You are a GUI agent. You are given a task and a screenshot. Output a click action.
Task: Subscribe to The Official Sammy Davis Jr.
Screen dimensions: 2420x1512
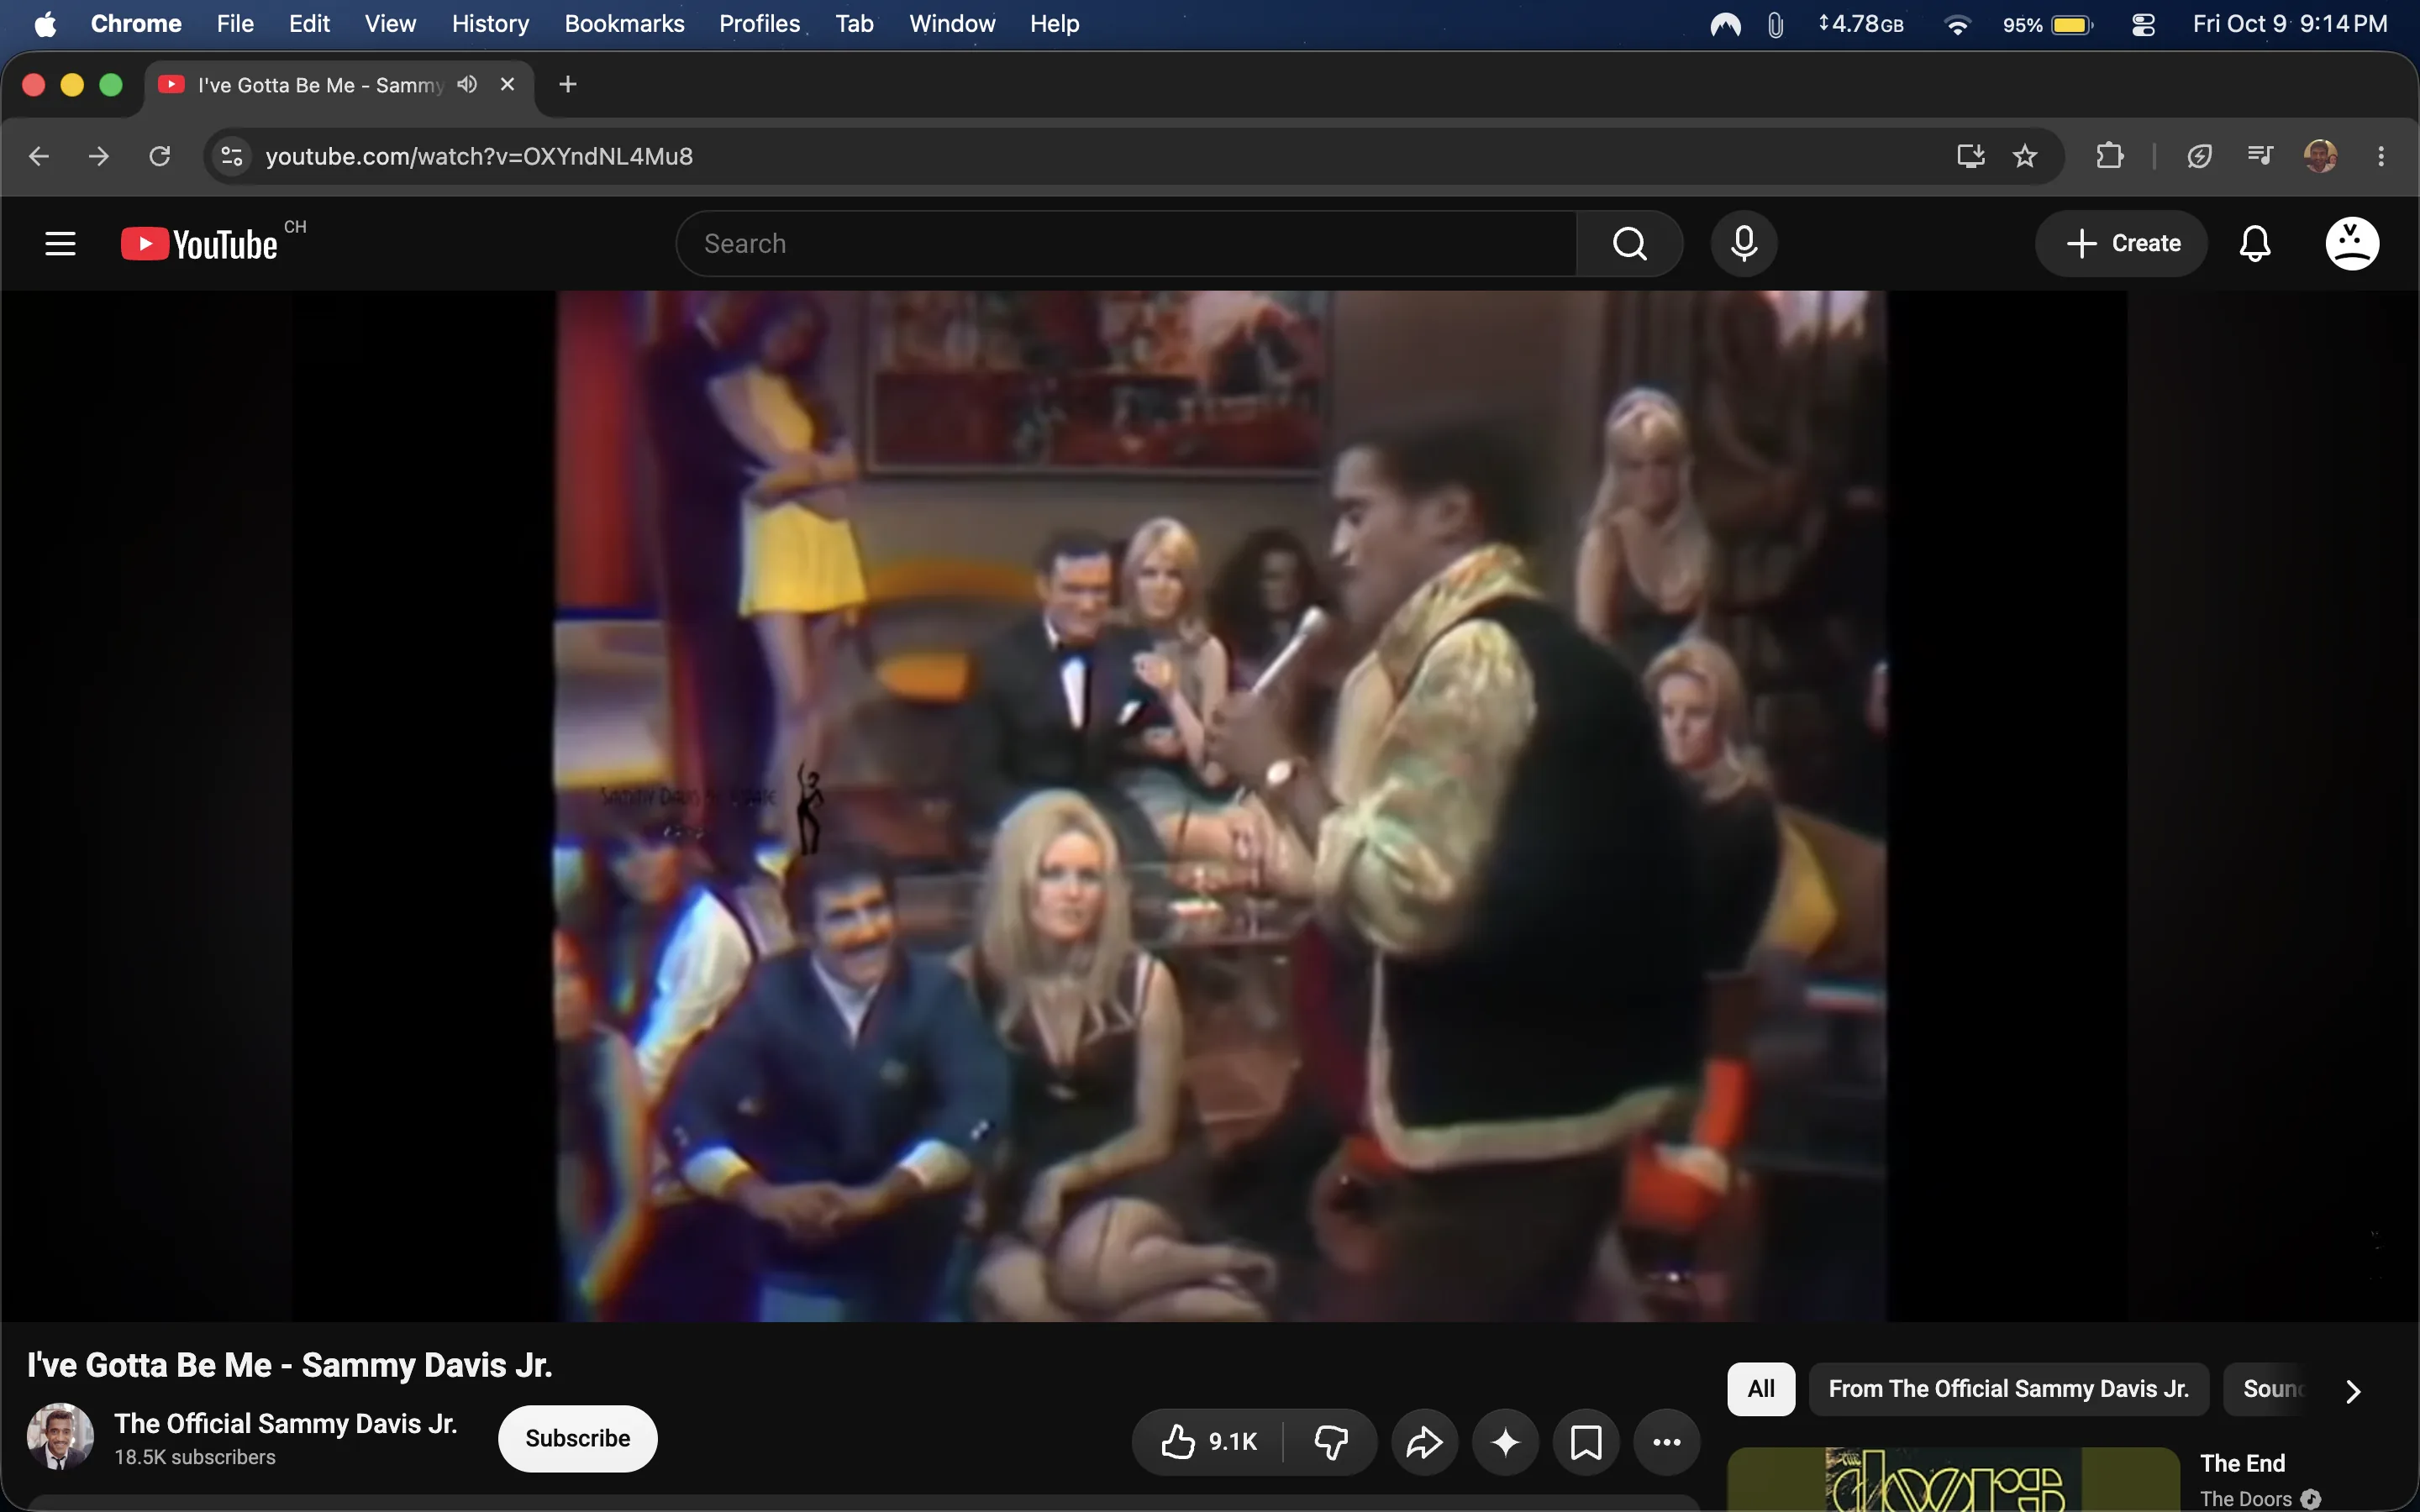[578, 1438]
